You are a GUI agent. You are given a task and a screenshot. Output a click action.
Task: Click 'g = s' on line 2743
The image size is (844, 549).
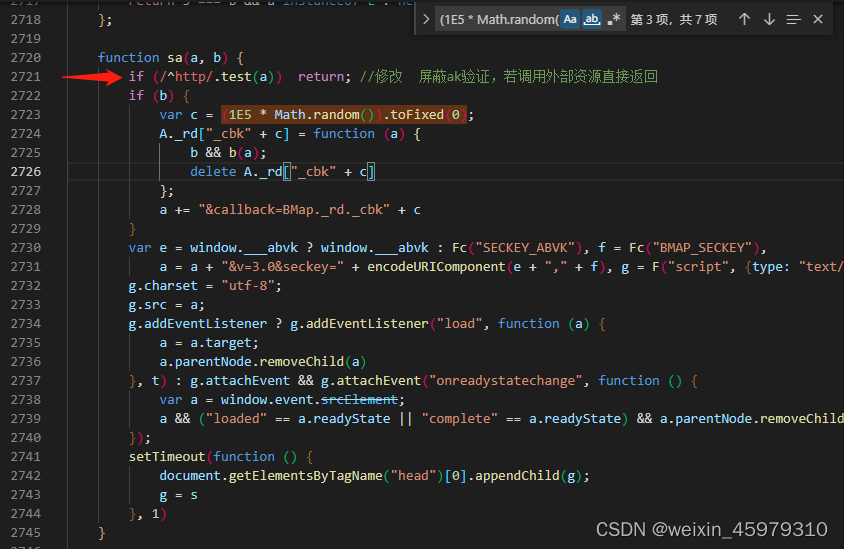click(179, 495)
